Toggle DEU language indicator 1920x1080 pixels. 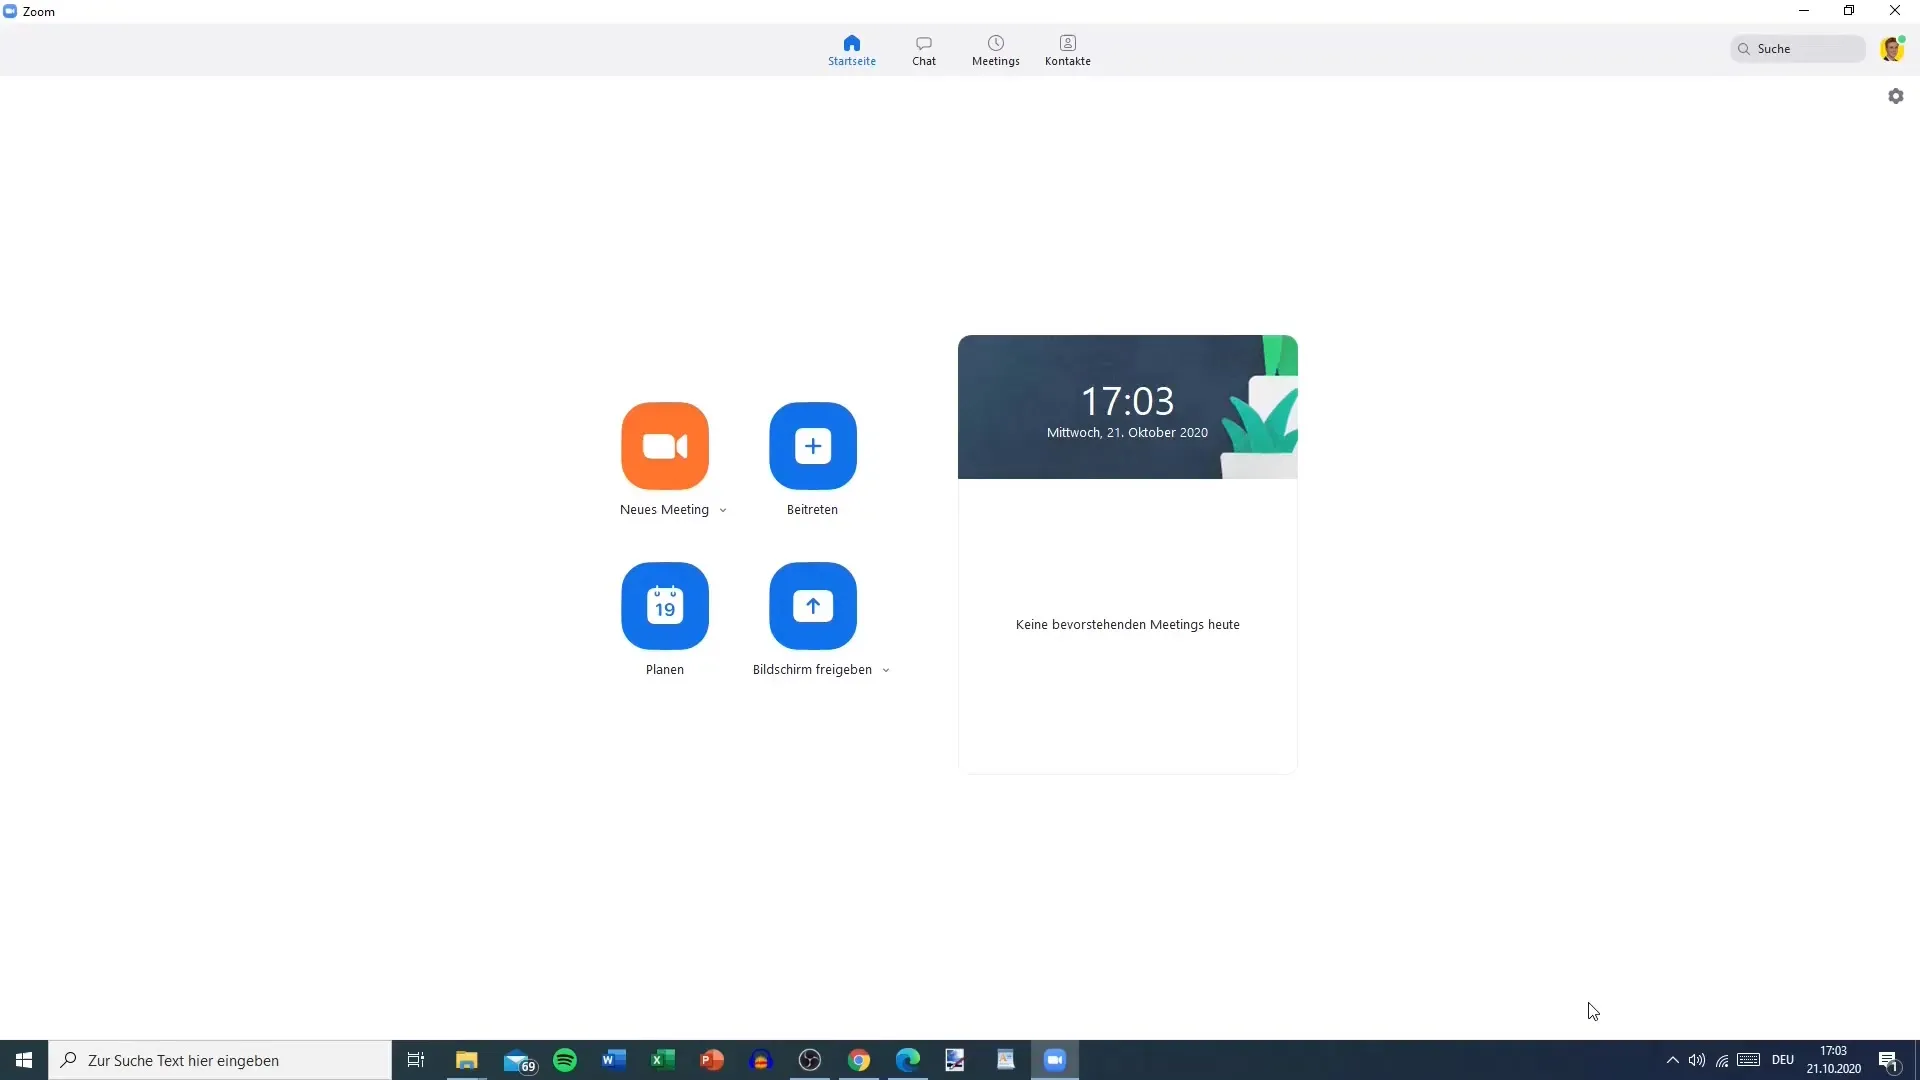click(1783, 1060)
